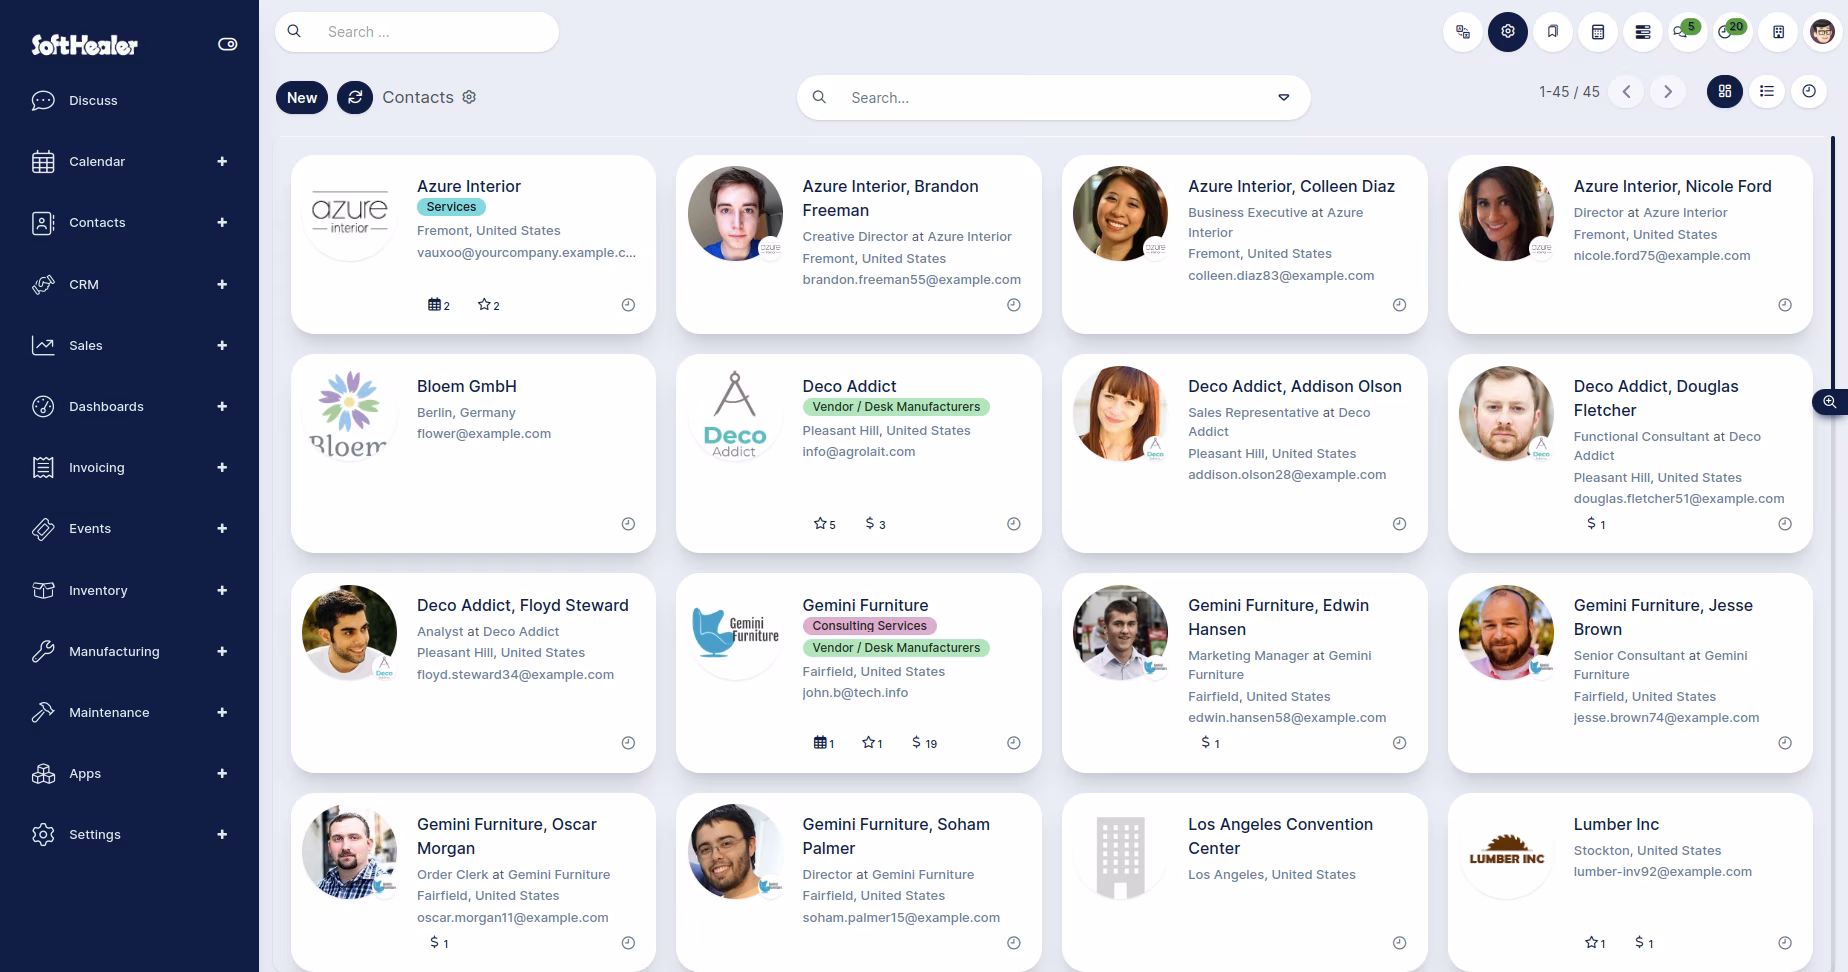Expand the Manufacturing plus submenu

[222, 651]
